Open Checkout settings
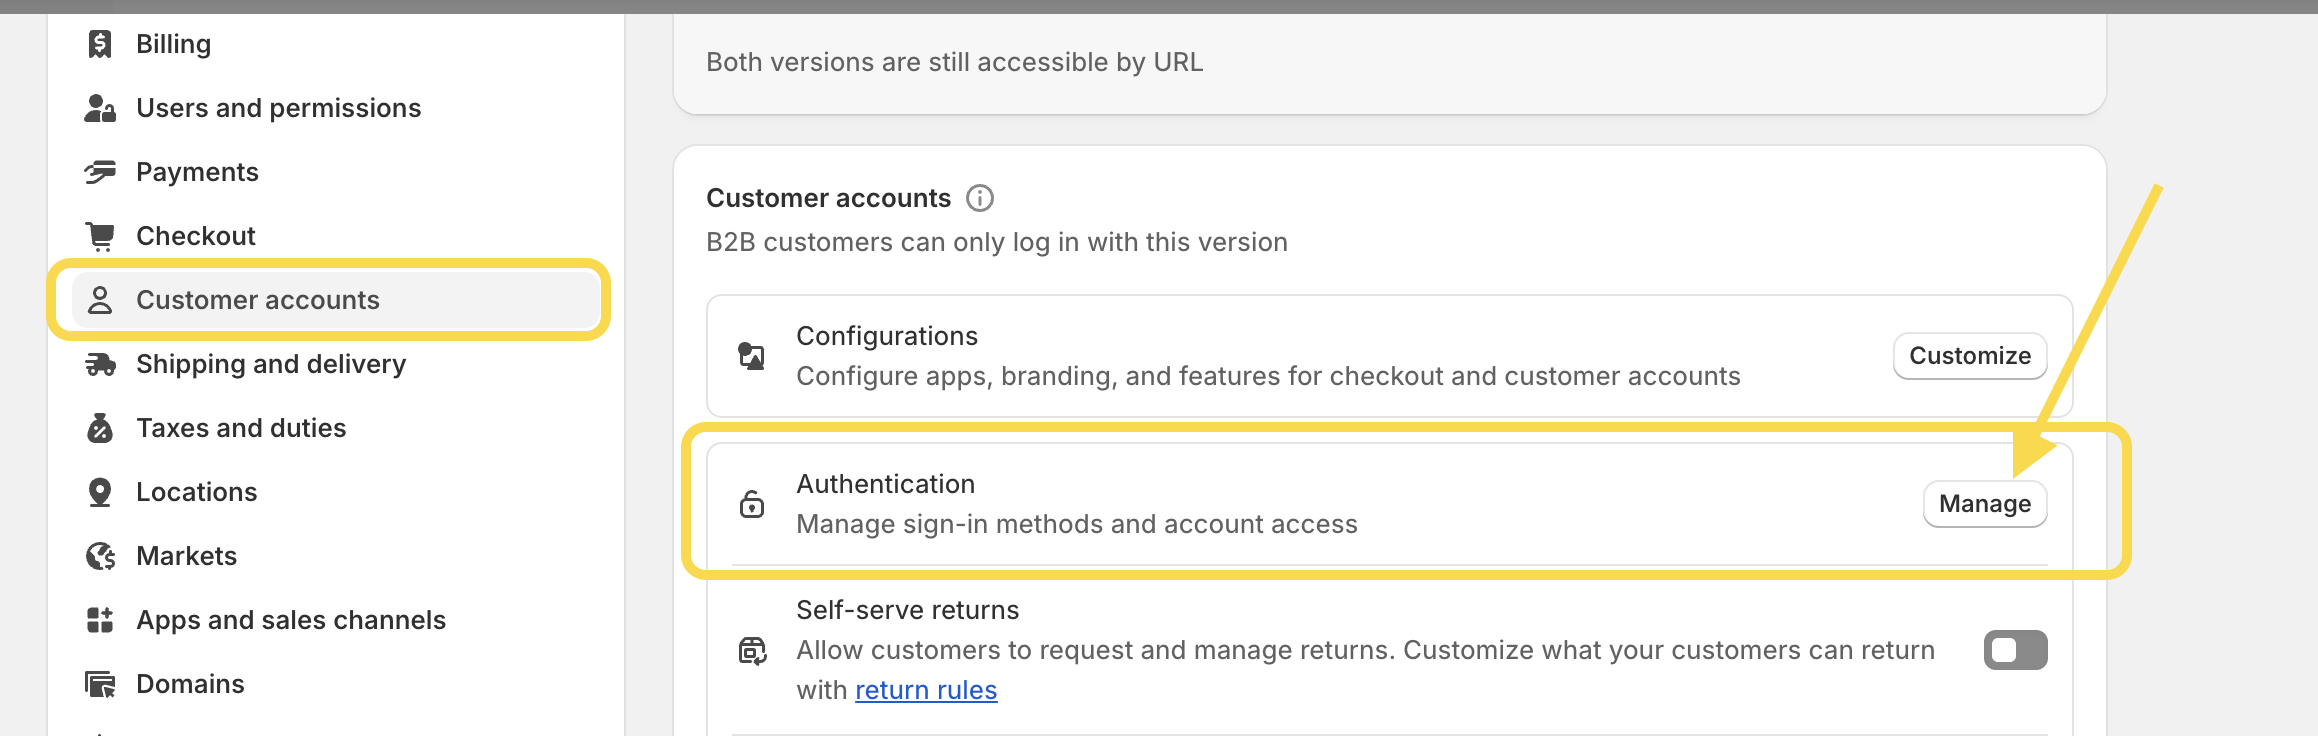2318x736 pixels. 196,236
